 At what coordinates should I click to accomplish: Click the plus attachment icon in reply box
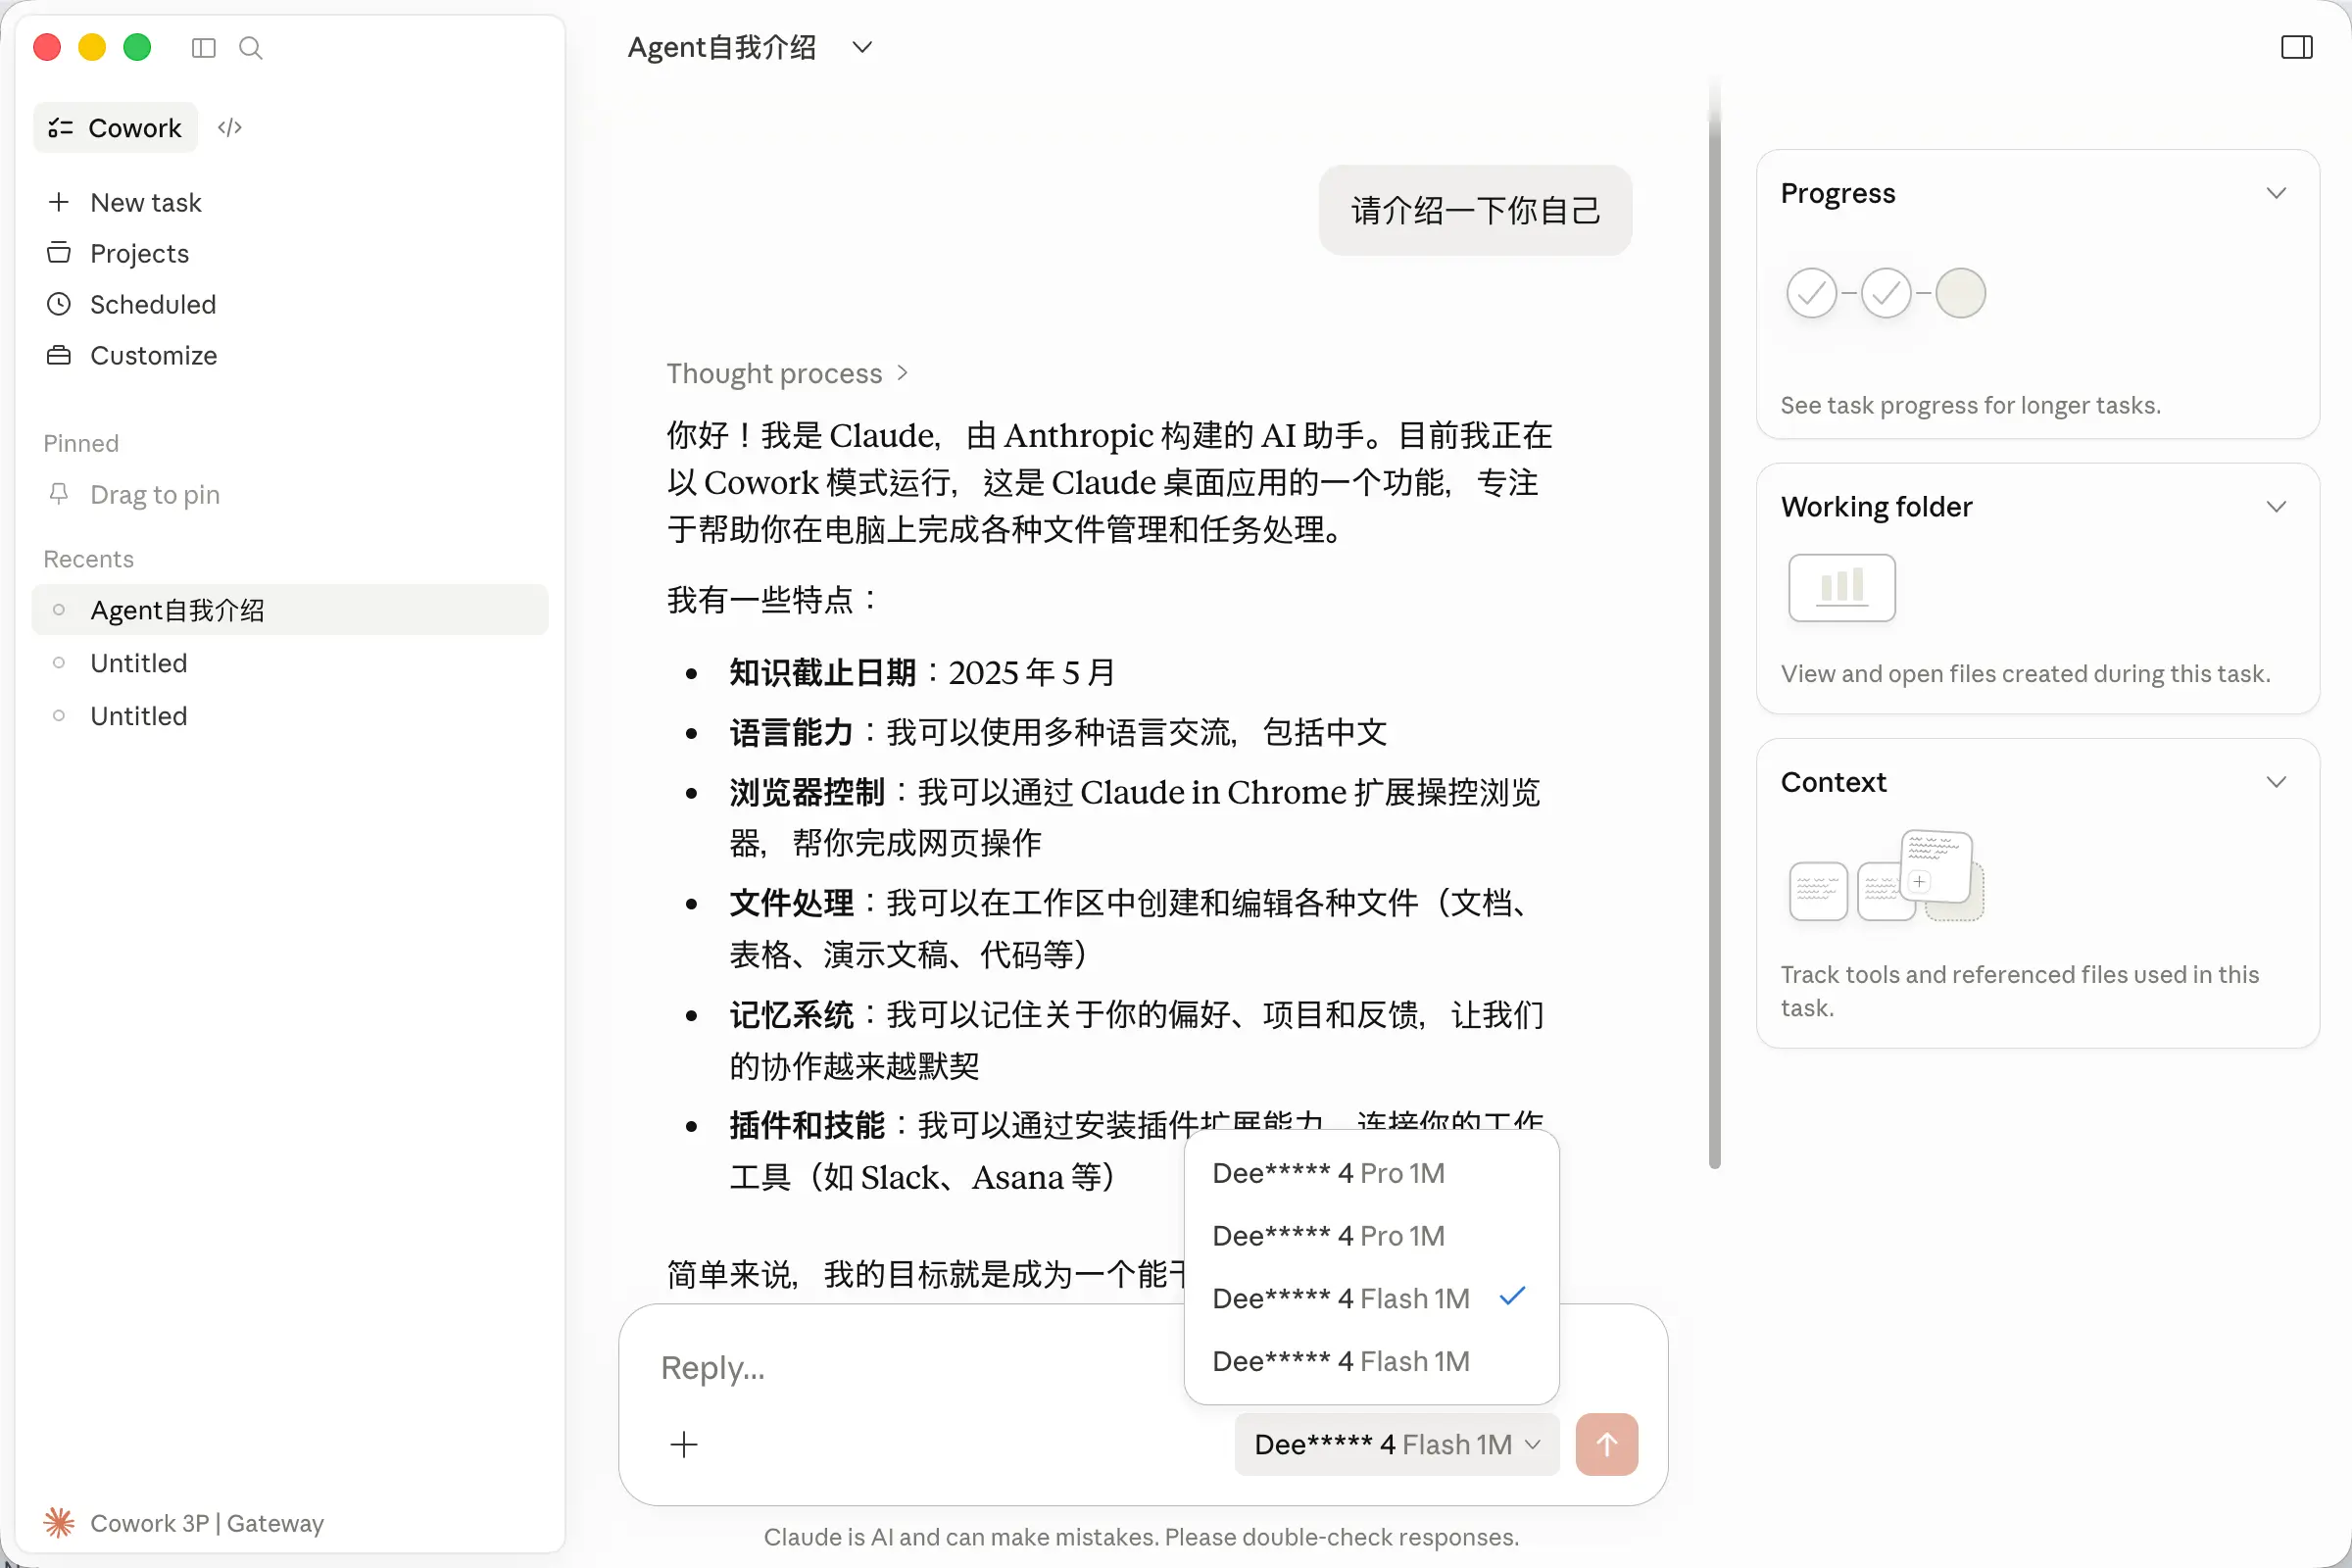684,1444
